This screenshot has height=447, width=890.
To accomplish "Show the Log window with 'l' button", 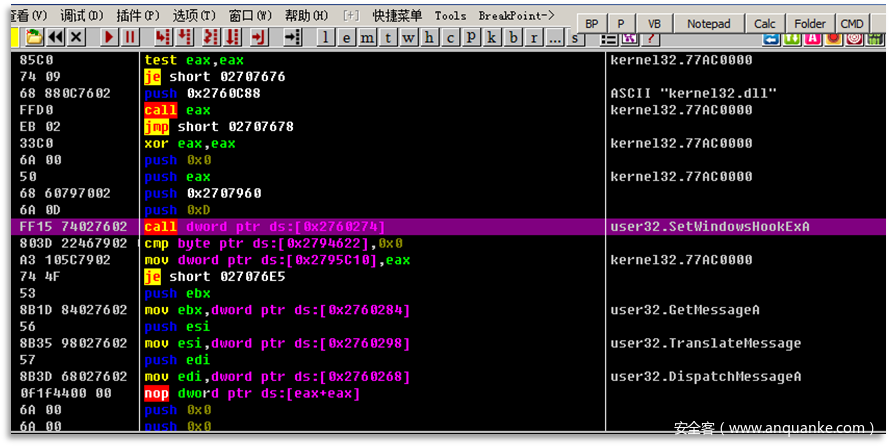I will pyautogui.click(x=326, y=37).
